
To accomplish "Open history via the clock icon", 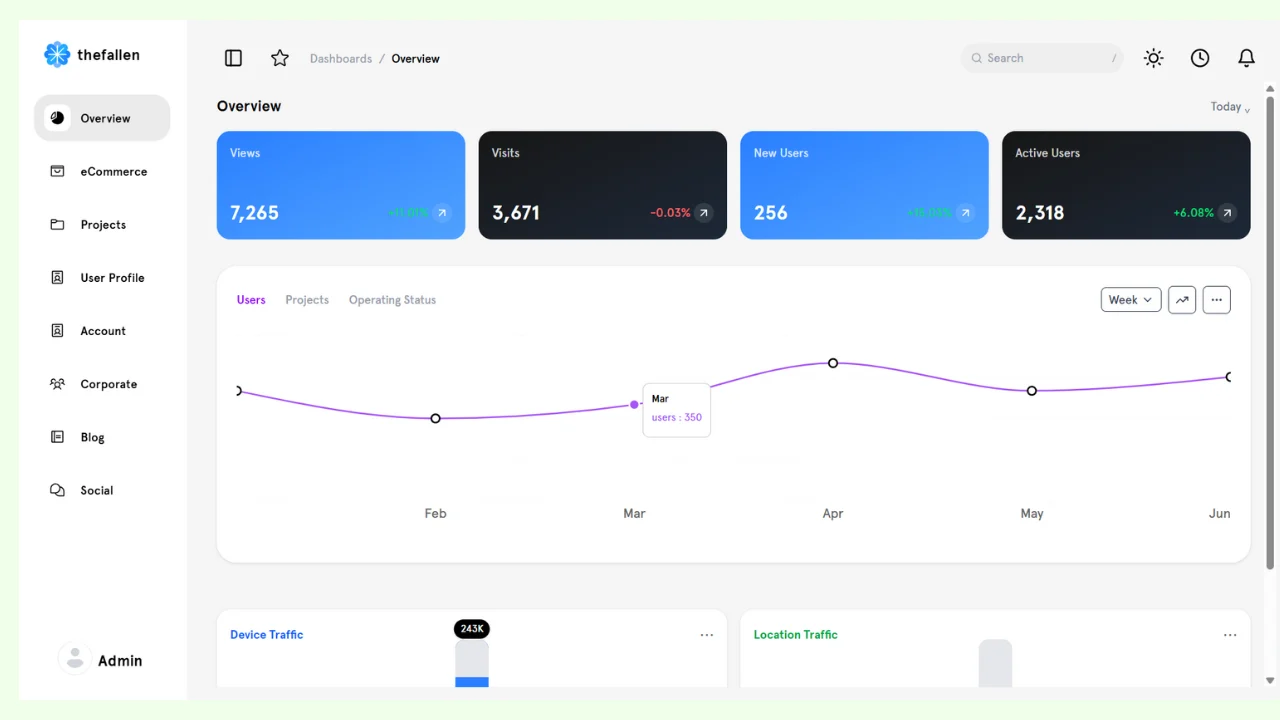I will point(1200,58).
